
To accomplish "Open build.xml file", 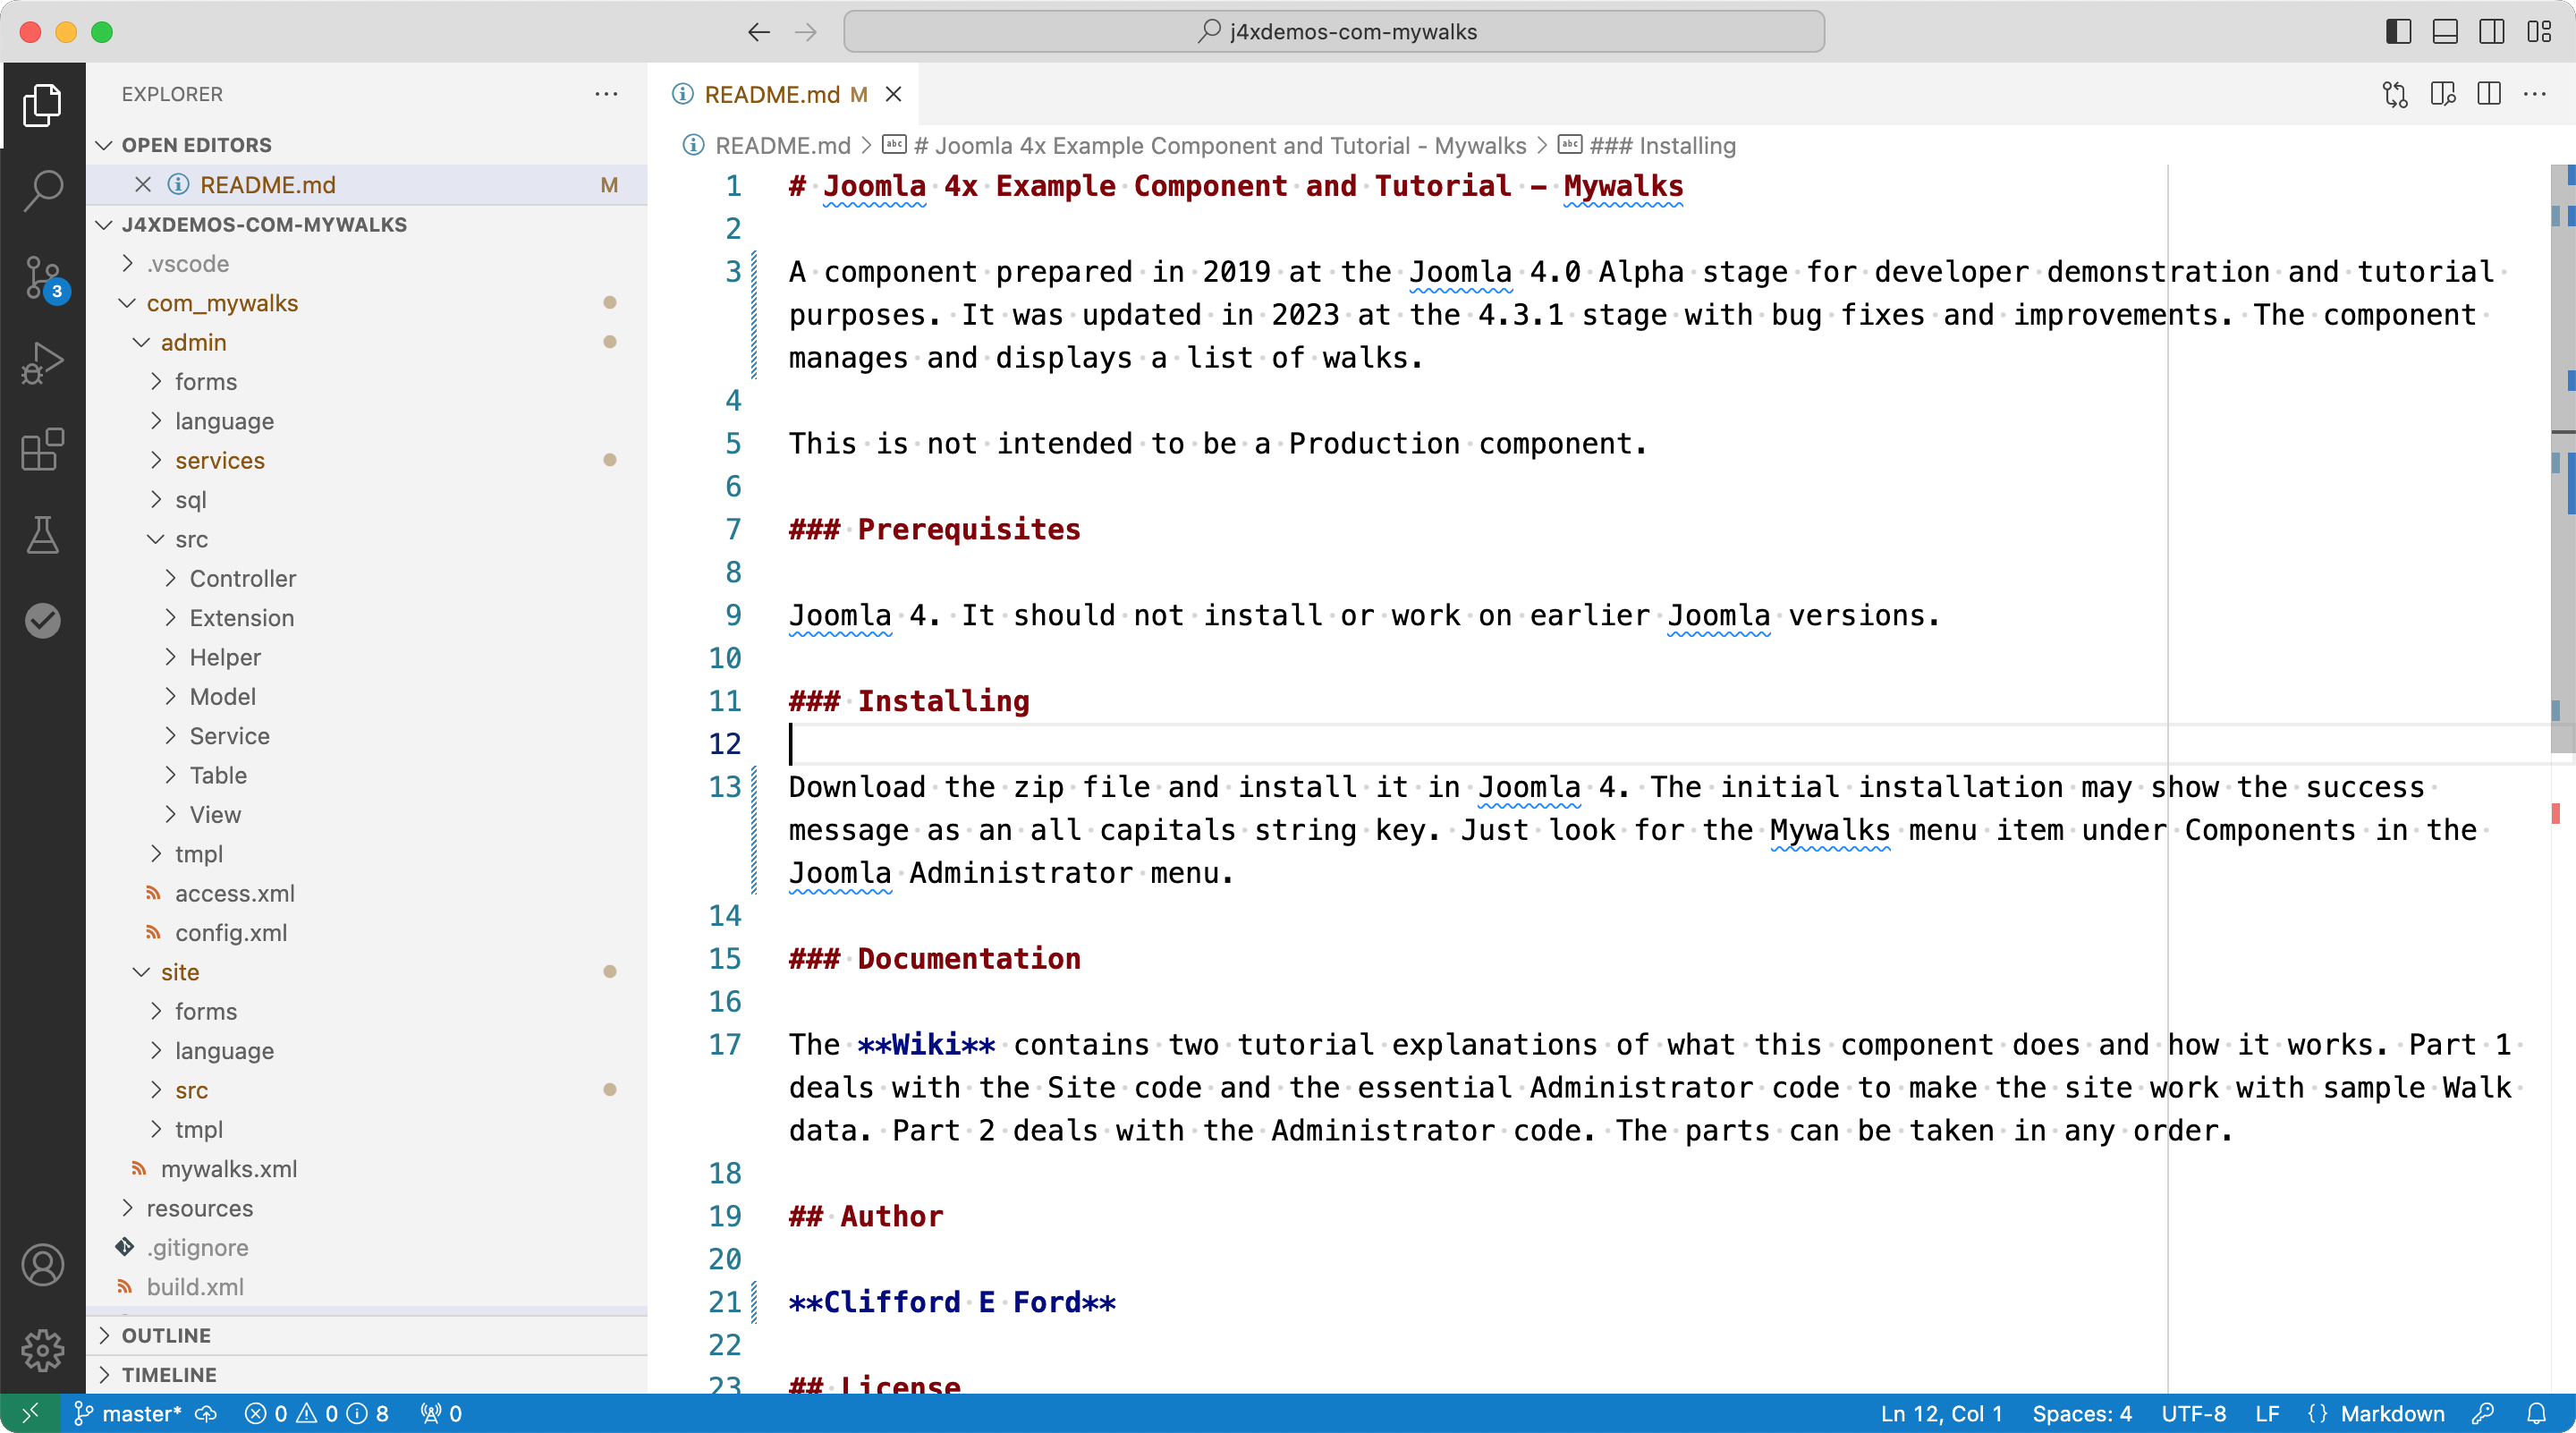I will (x=195, y=1286).
